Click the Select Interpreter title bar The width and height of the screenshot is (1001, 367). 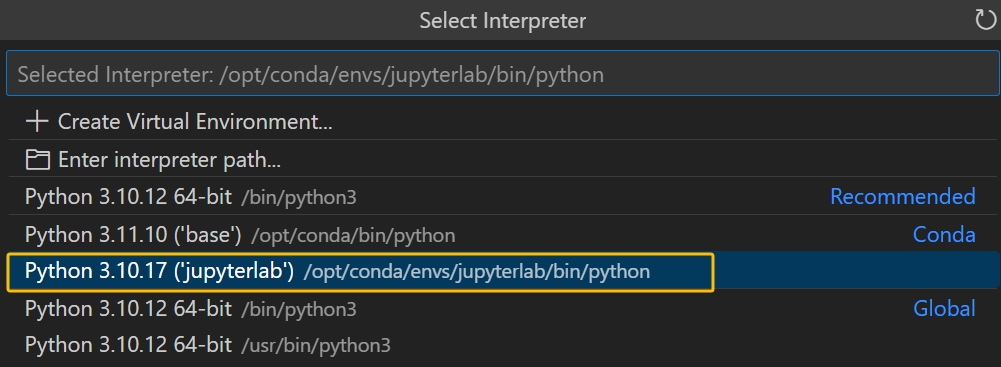(x=500, y=20)
